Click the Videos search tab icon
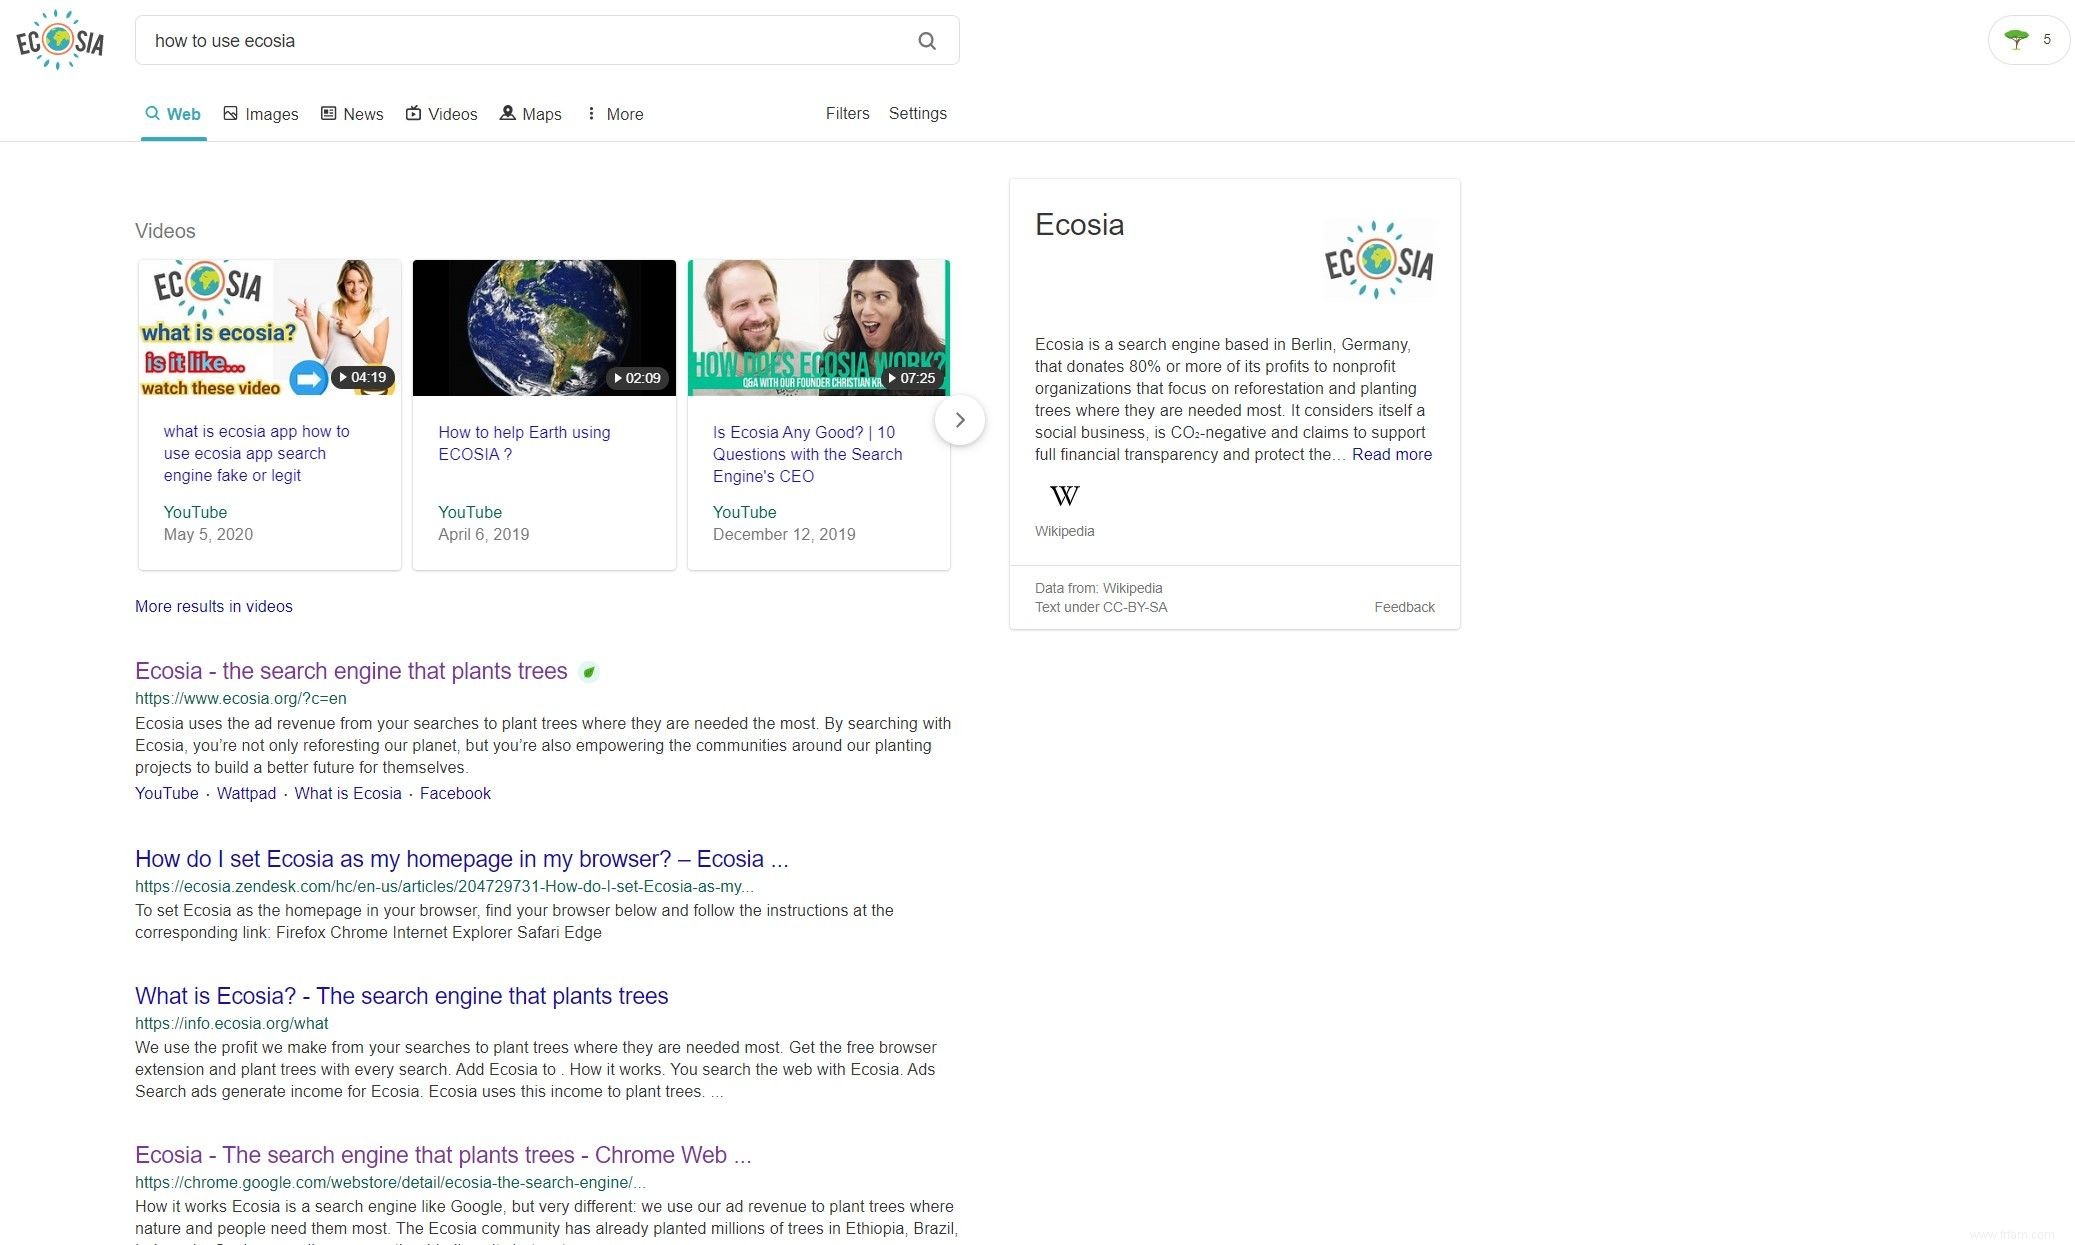2075x1245 pixels. [415, 113]
